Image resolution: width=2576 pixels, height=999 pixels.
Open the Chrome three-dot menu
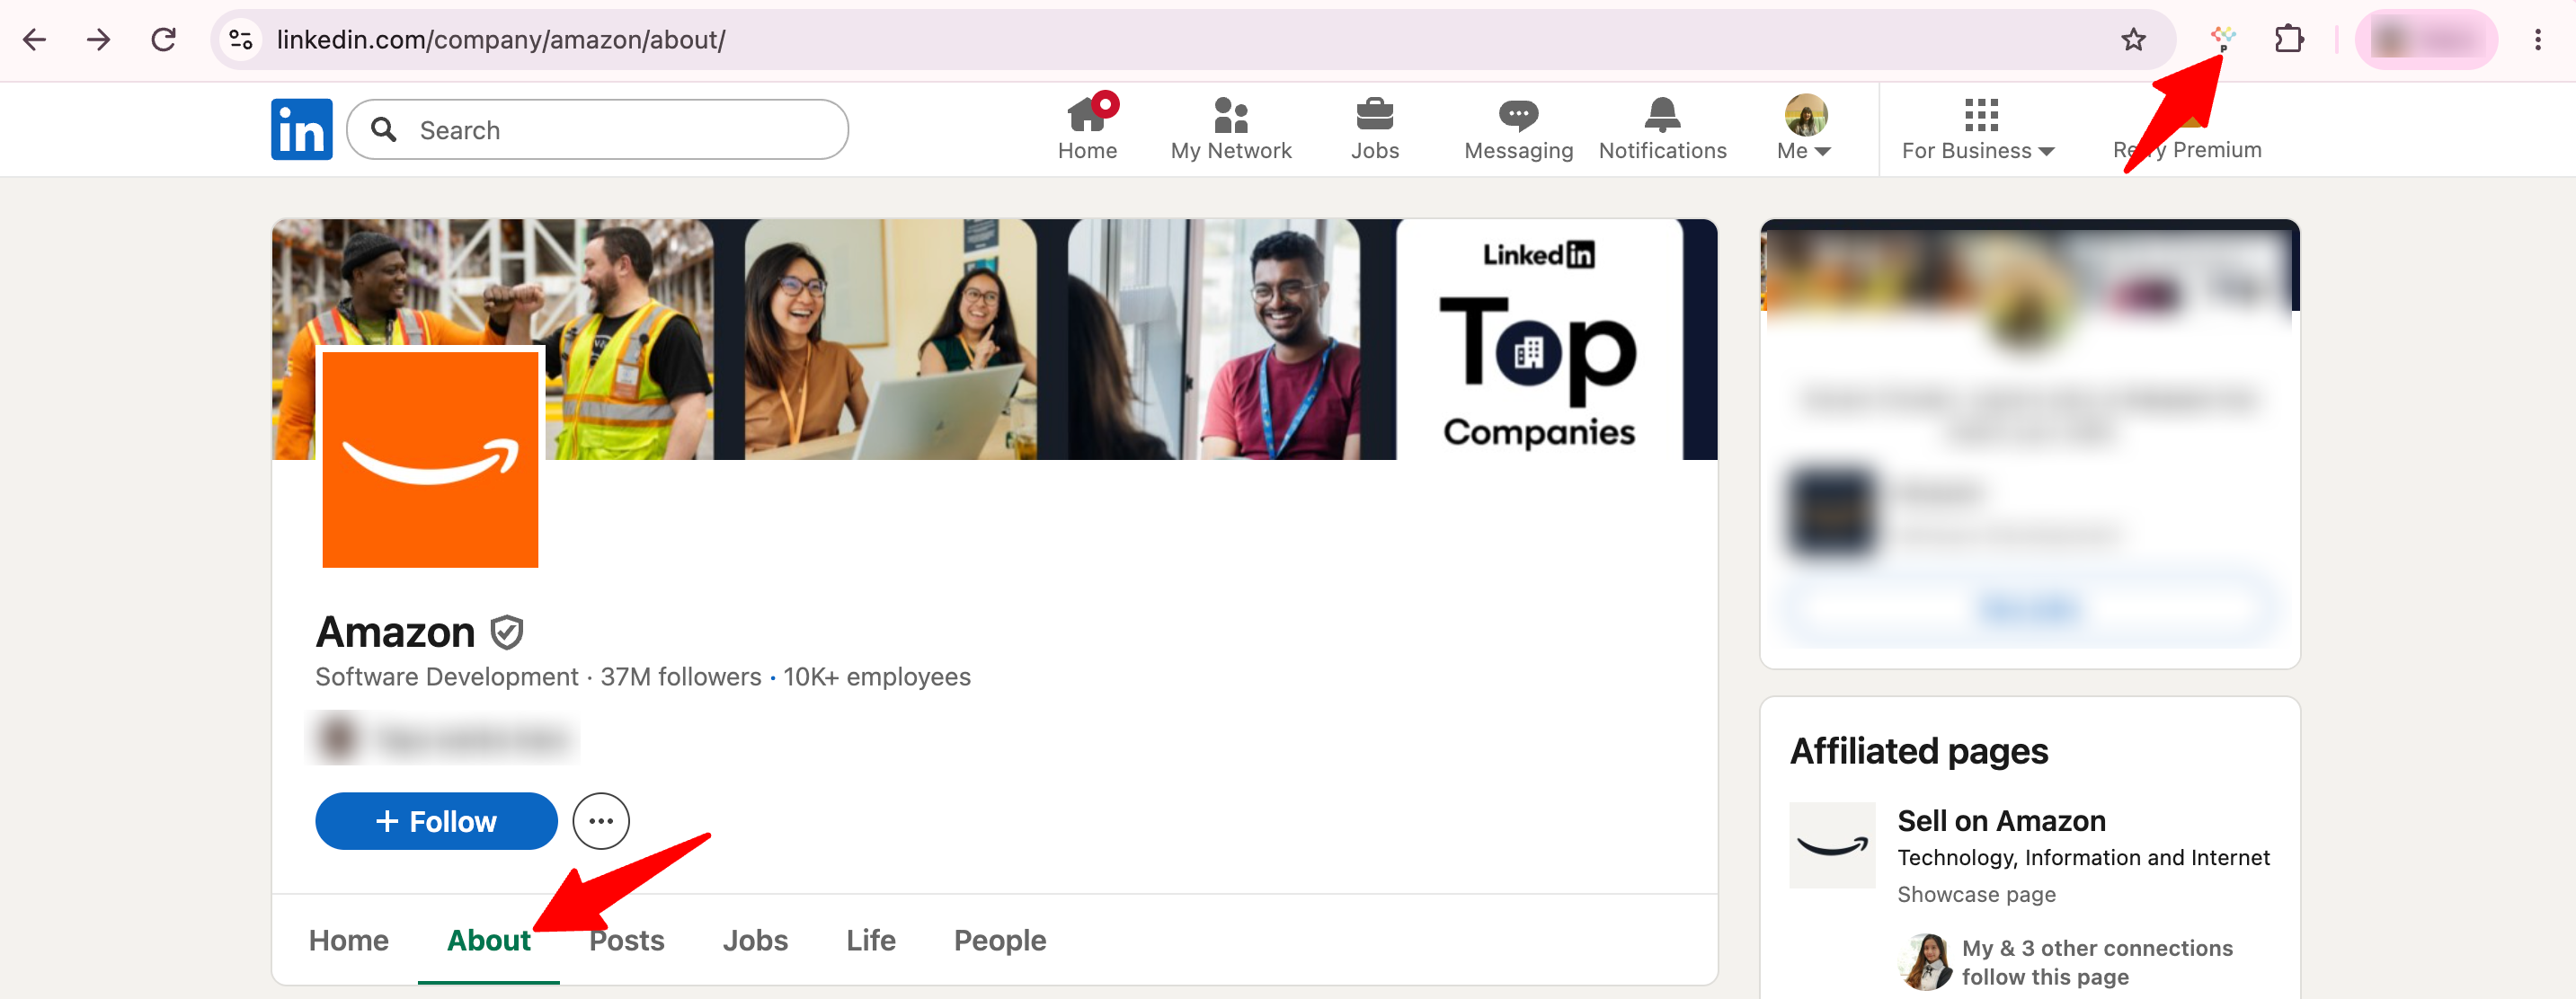2537,40
